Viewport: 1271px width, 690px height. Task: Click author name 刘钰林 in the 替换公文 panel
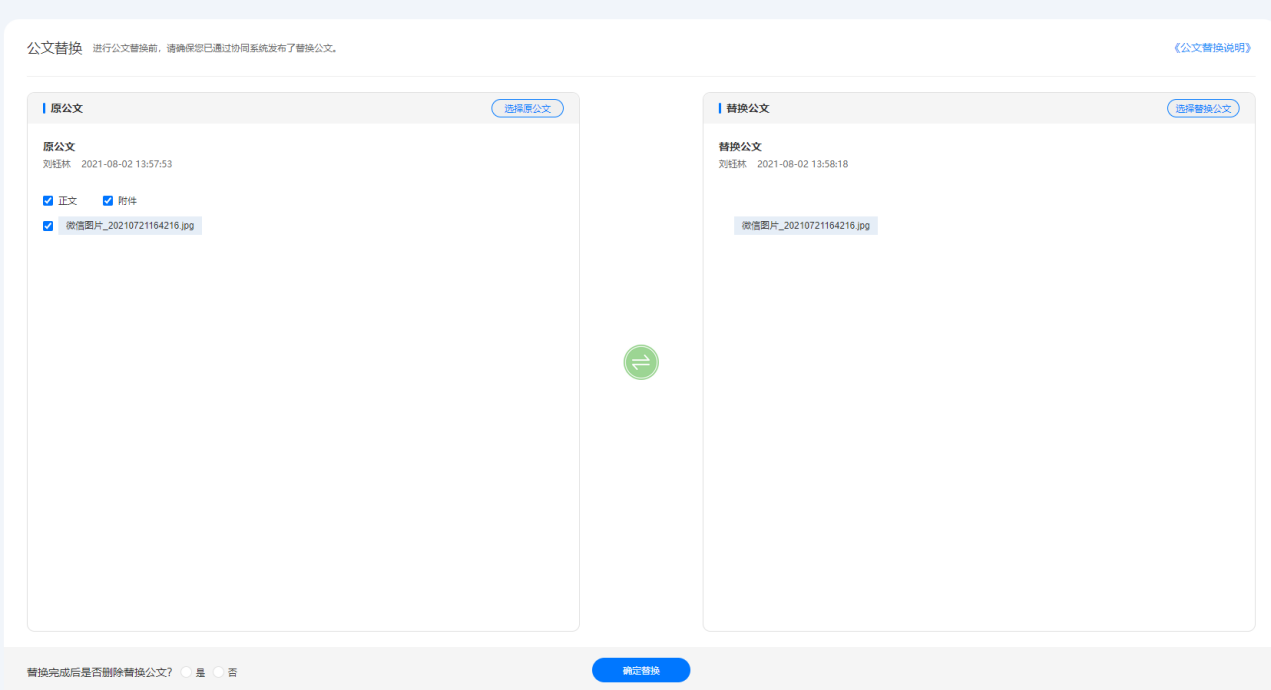pos(733,164)
